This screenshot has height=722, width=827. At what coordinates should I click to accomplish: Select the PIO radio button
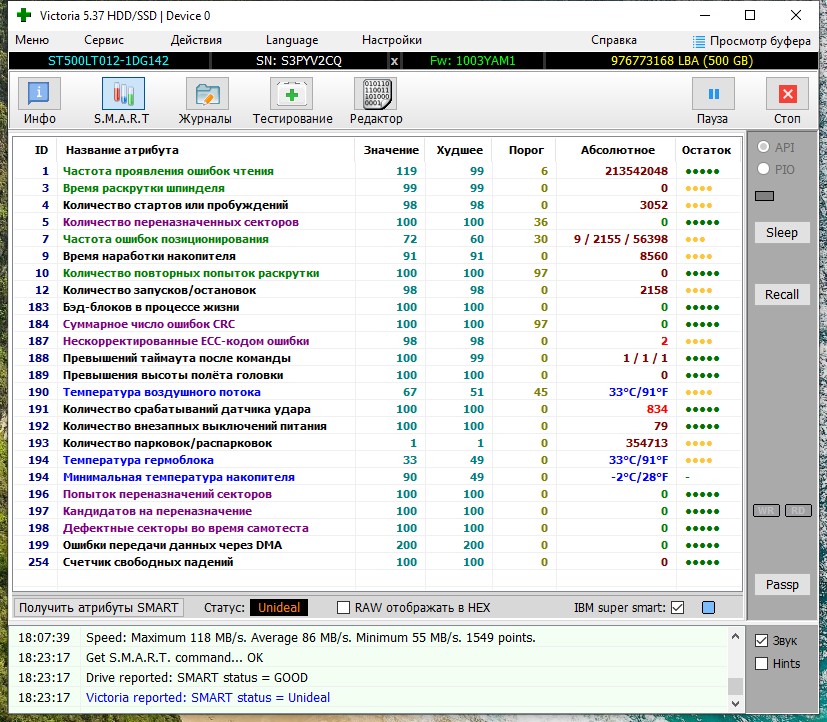763,169
